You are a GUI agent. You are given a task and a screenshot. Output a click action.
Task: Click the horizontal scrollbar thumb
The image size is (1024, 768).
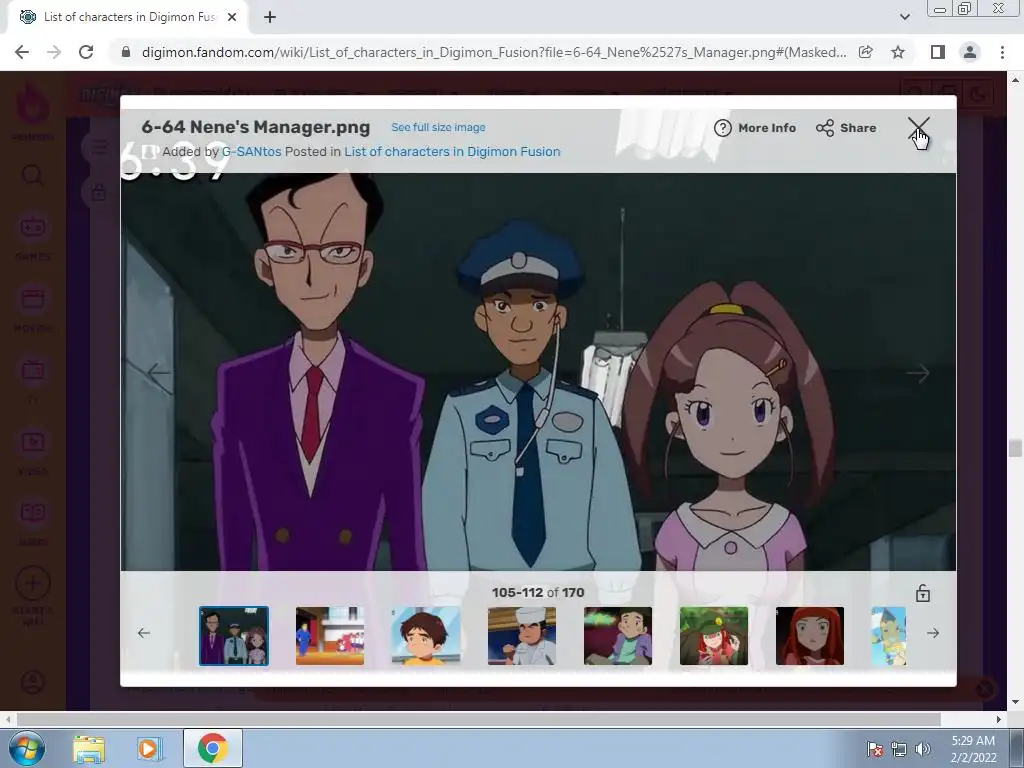[x=478, y=719]
